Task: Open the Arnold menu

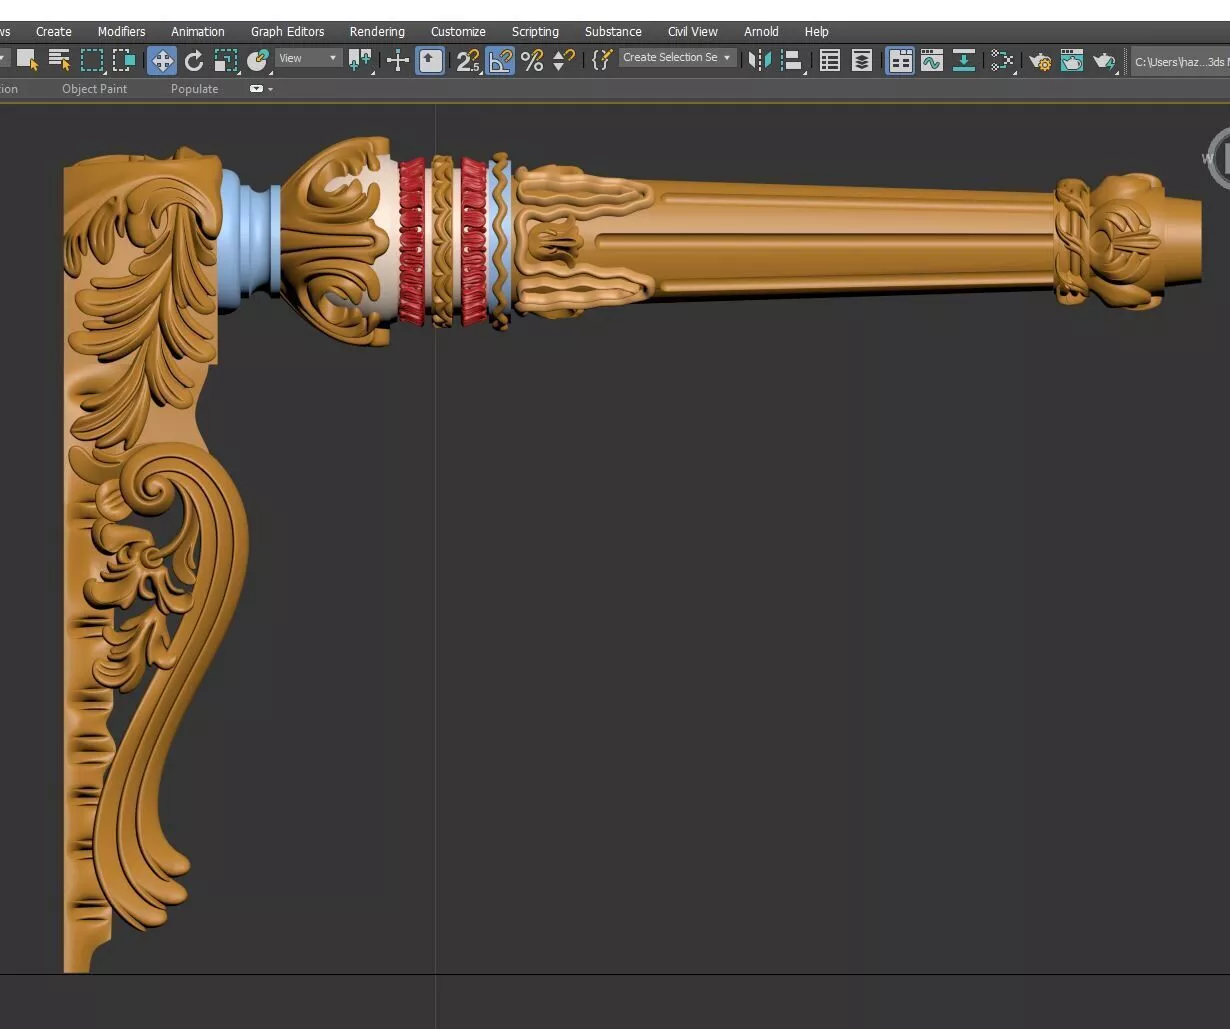Action: pos(761,32)
